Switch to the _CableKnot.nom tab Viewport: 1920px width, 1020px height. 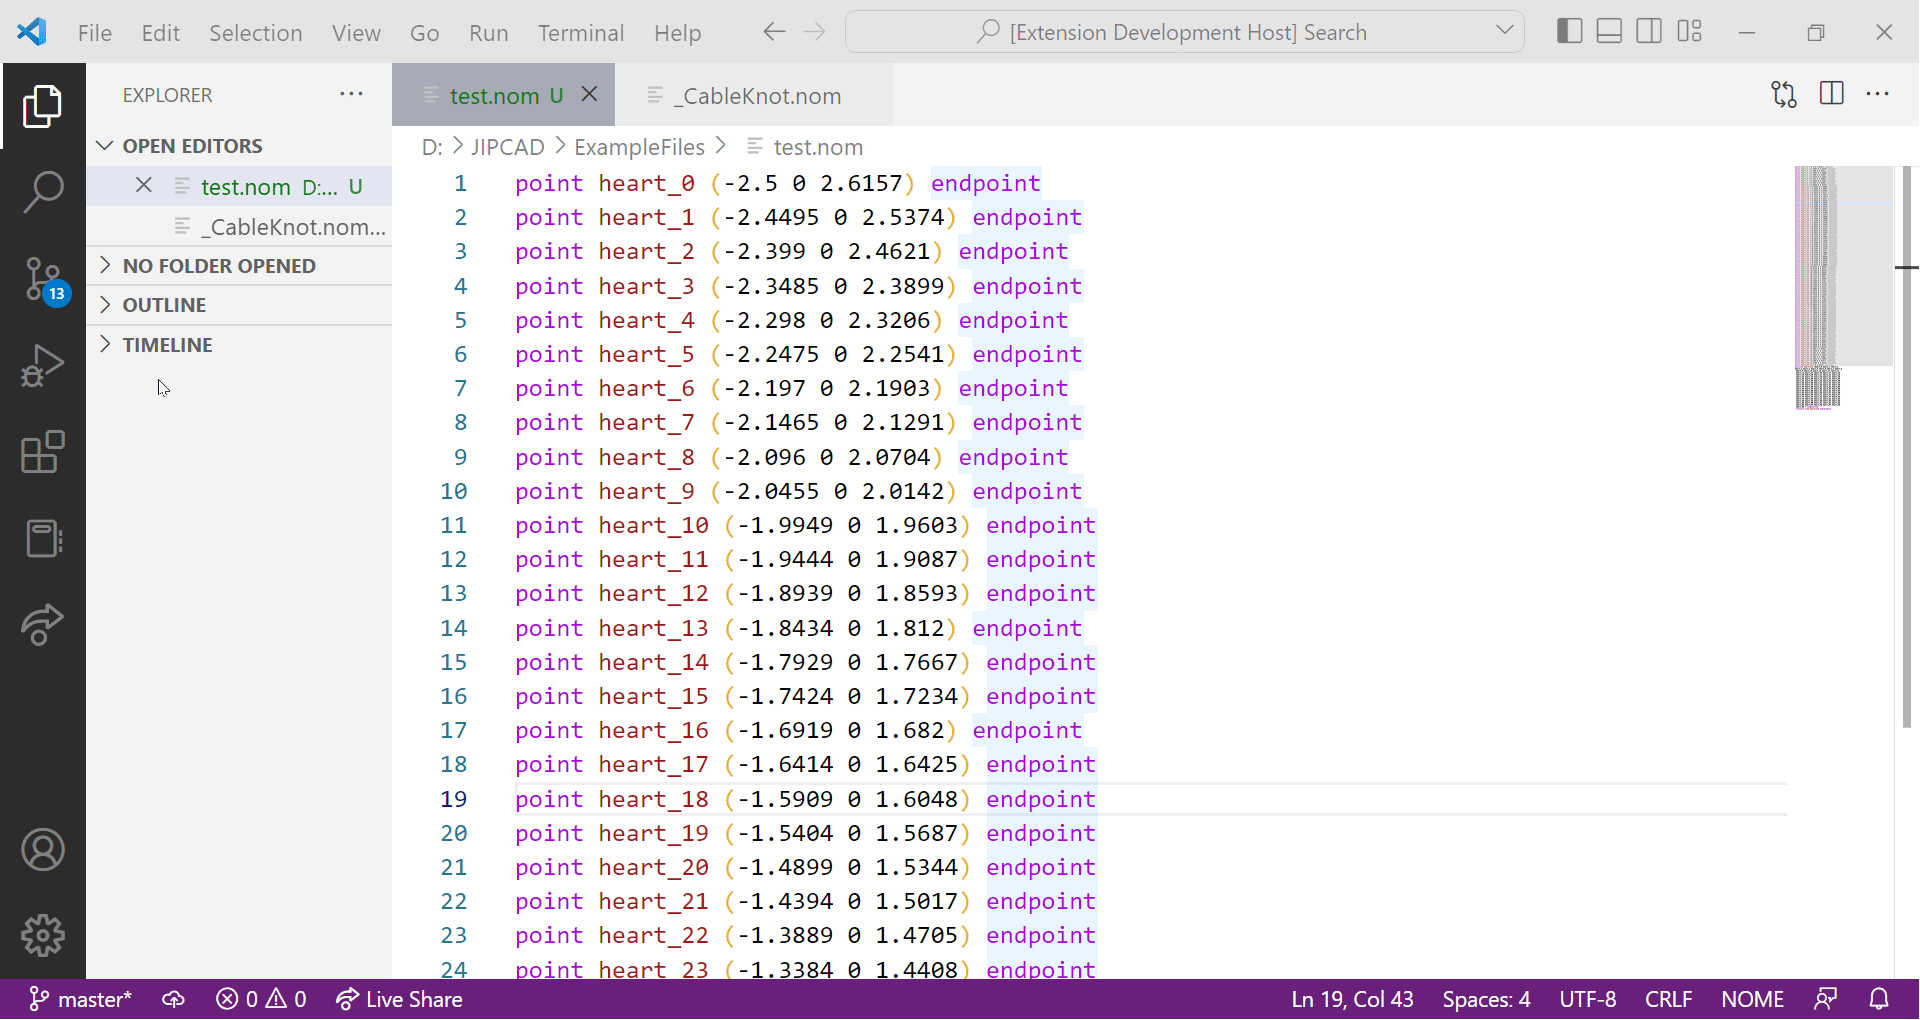coord(752,95)
